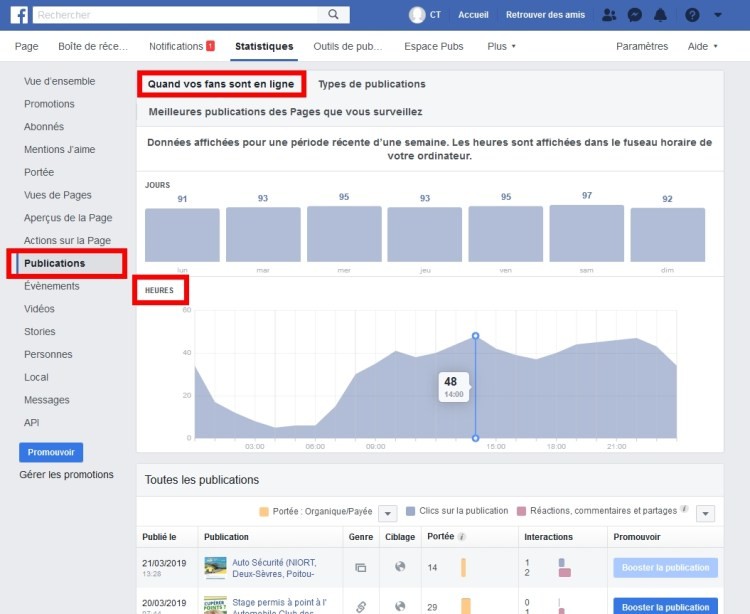Open the CT profile avatar

tap(417, 15)
